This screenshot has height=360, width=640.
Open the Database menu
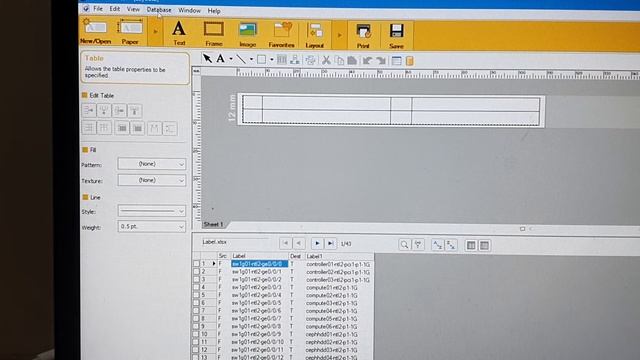[x=159, y=10]
